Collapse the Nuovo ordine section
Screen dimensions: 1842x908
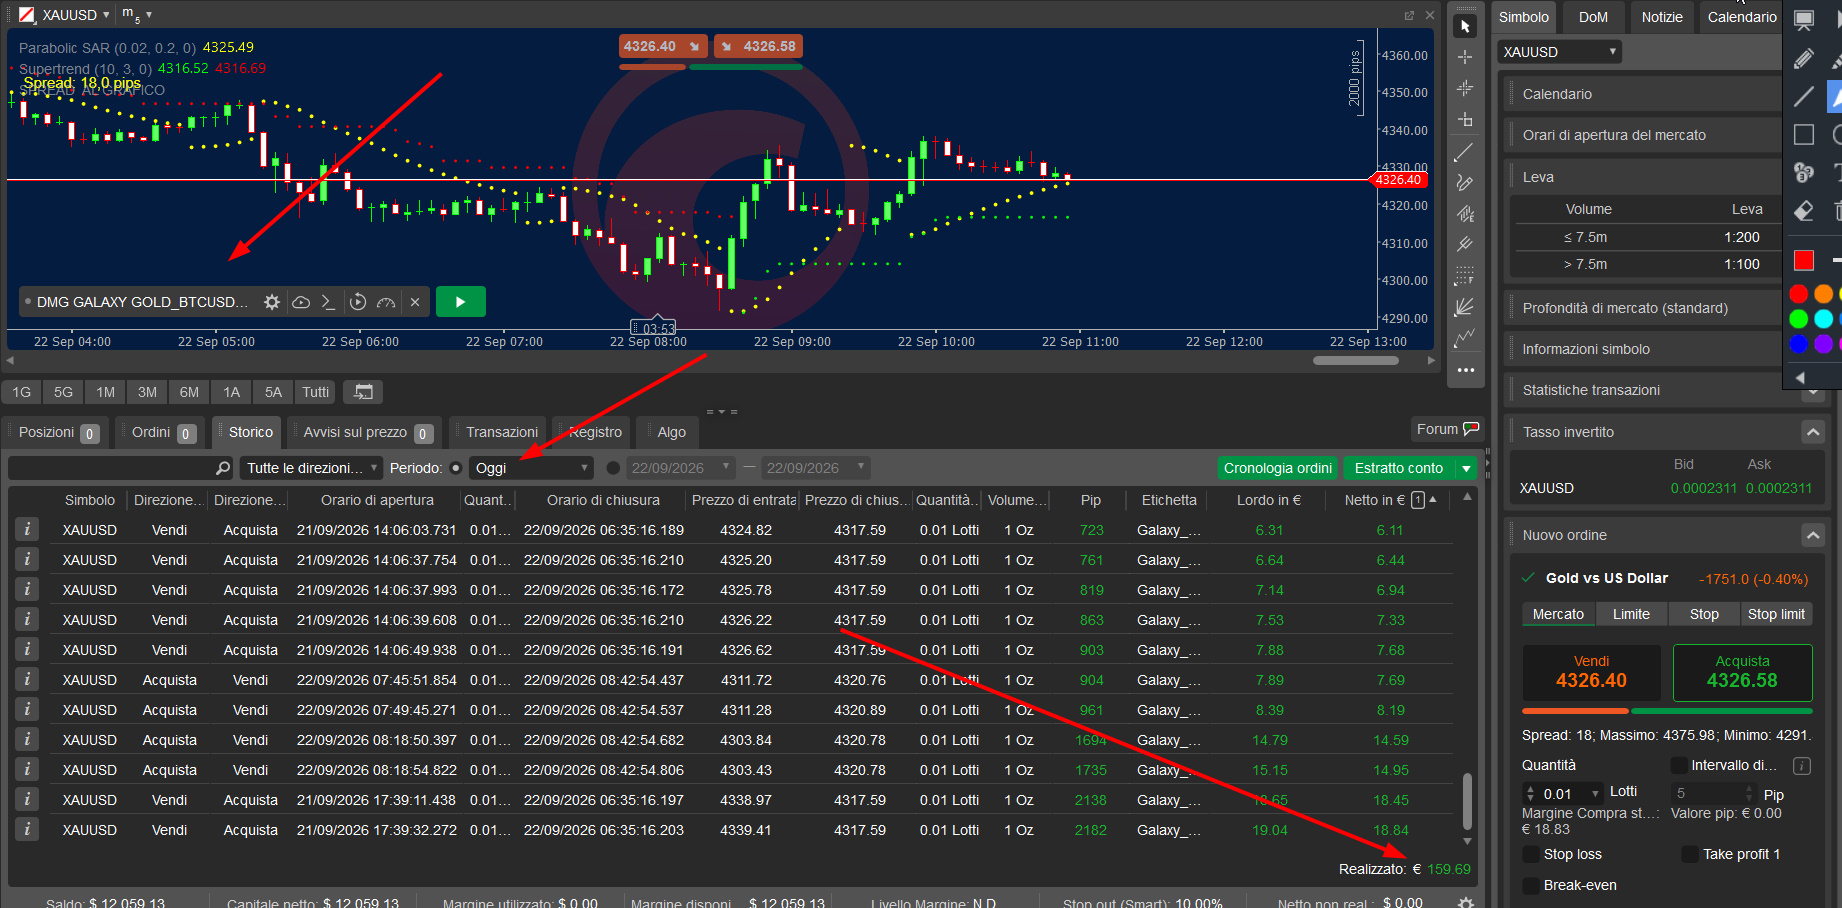click(x=1813, y=535)
